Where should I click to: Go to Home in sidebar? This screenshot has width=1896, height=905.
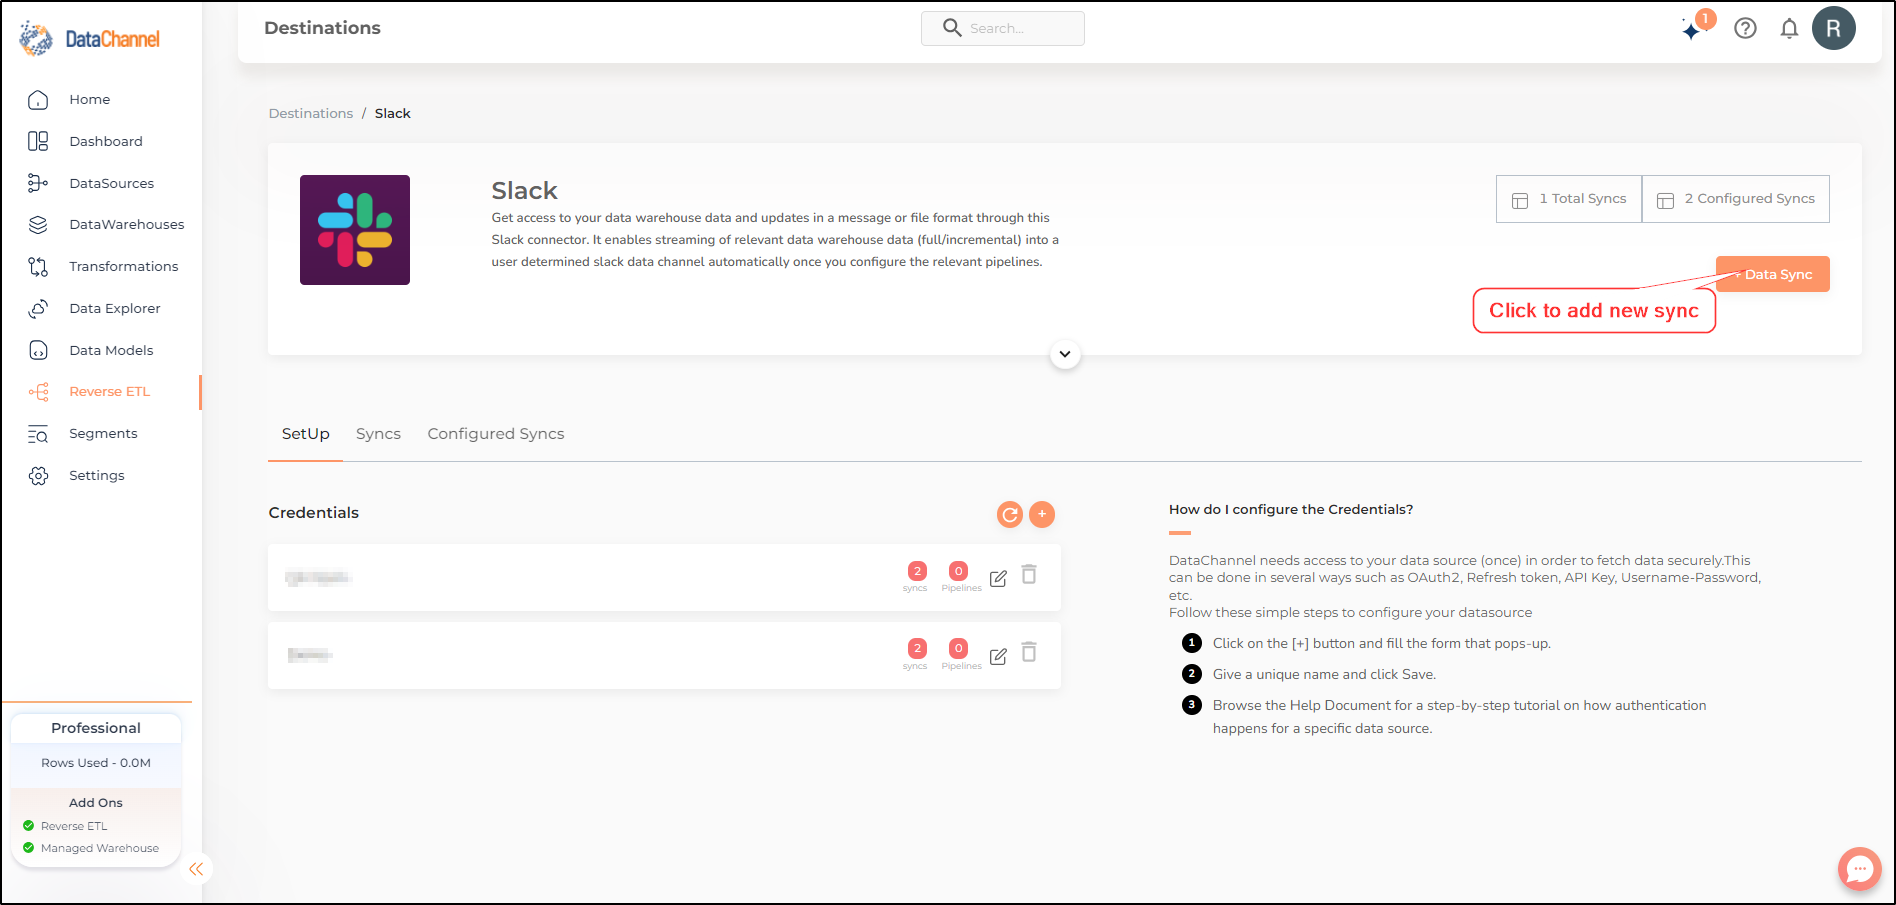point(90,100)
